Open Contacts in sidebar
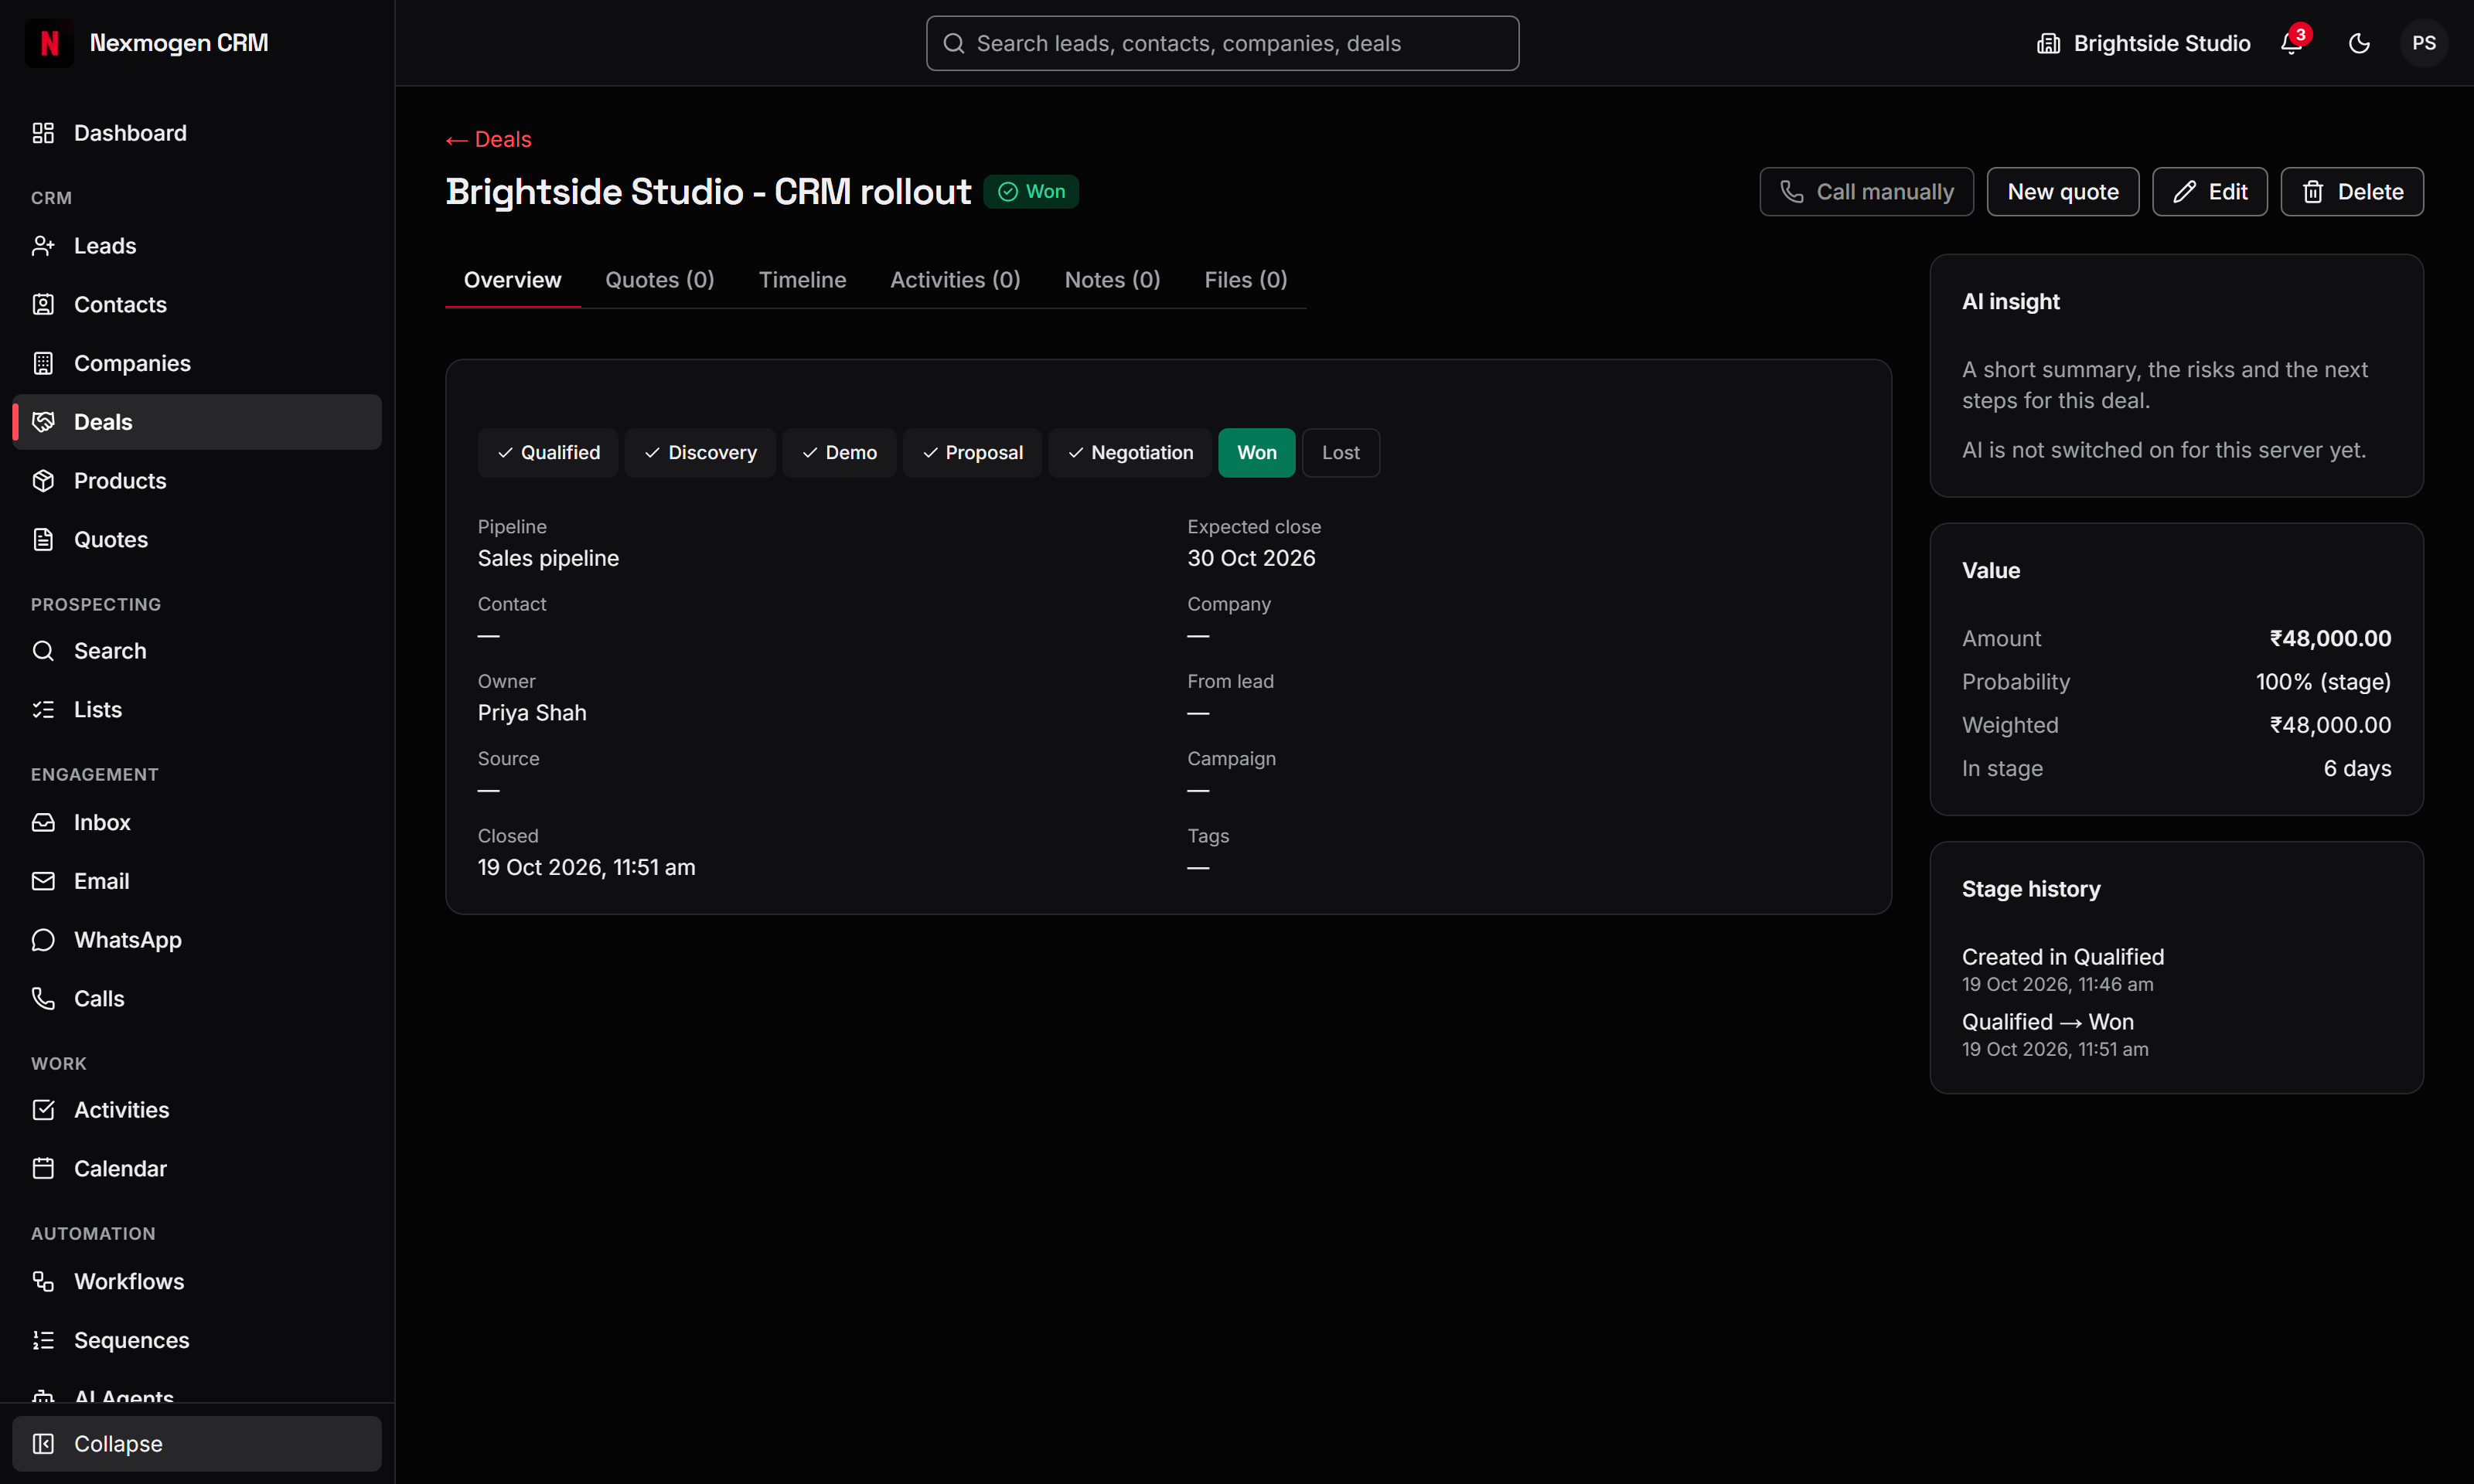The image size is (2474, 1484). click(197, 304)
